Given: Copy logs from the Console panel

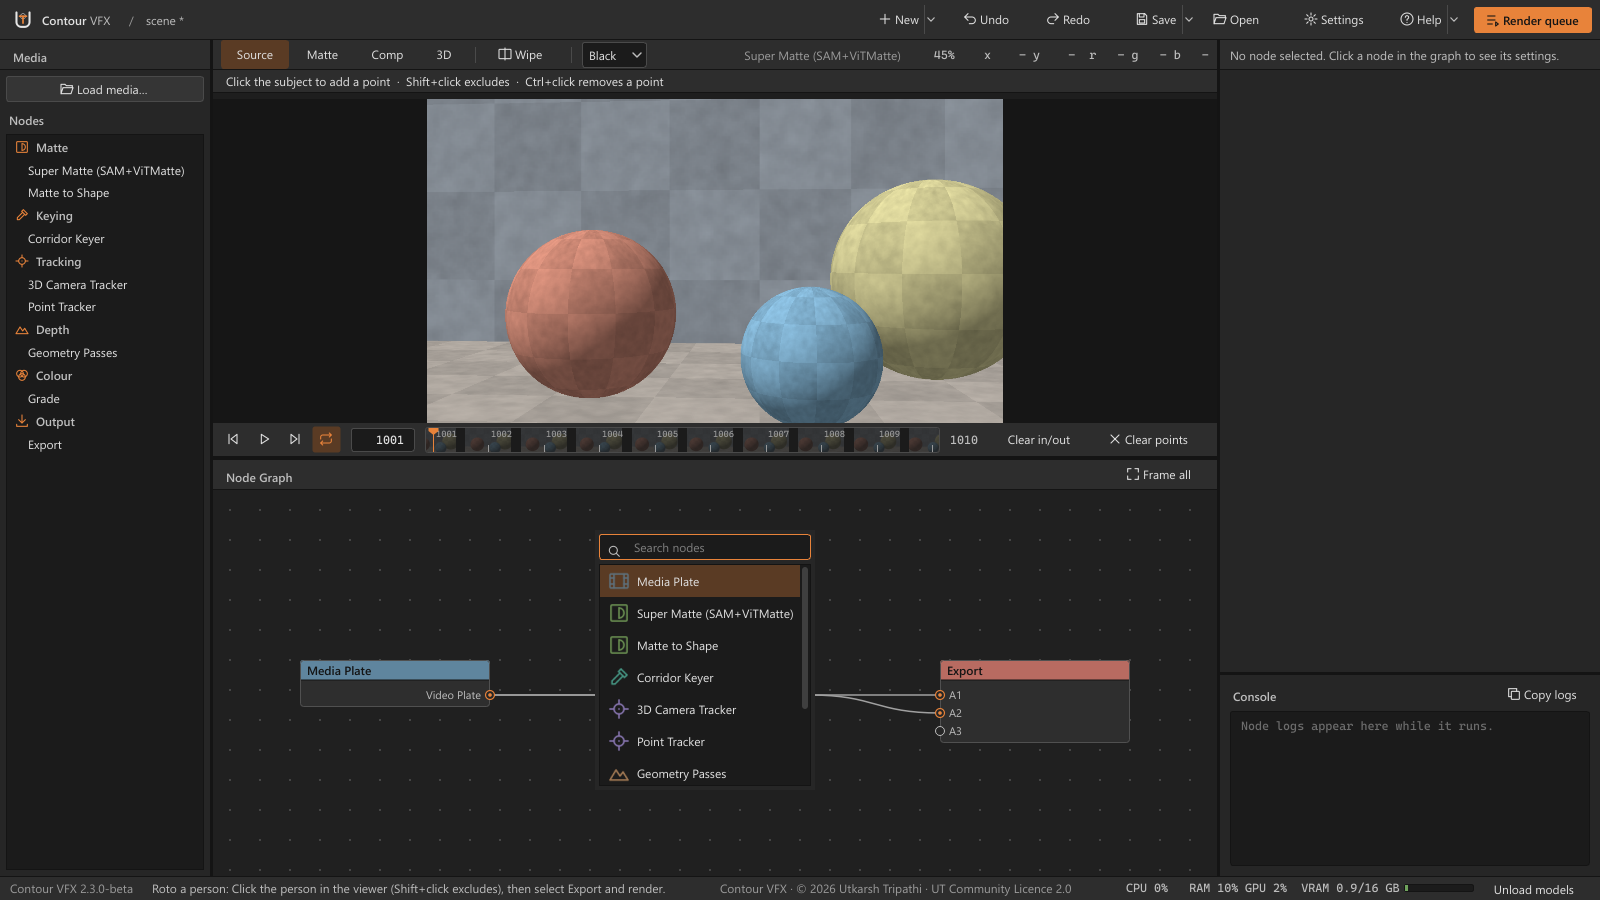Looking at the screenshot, I should [x=1542, y=695].
